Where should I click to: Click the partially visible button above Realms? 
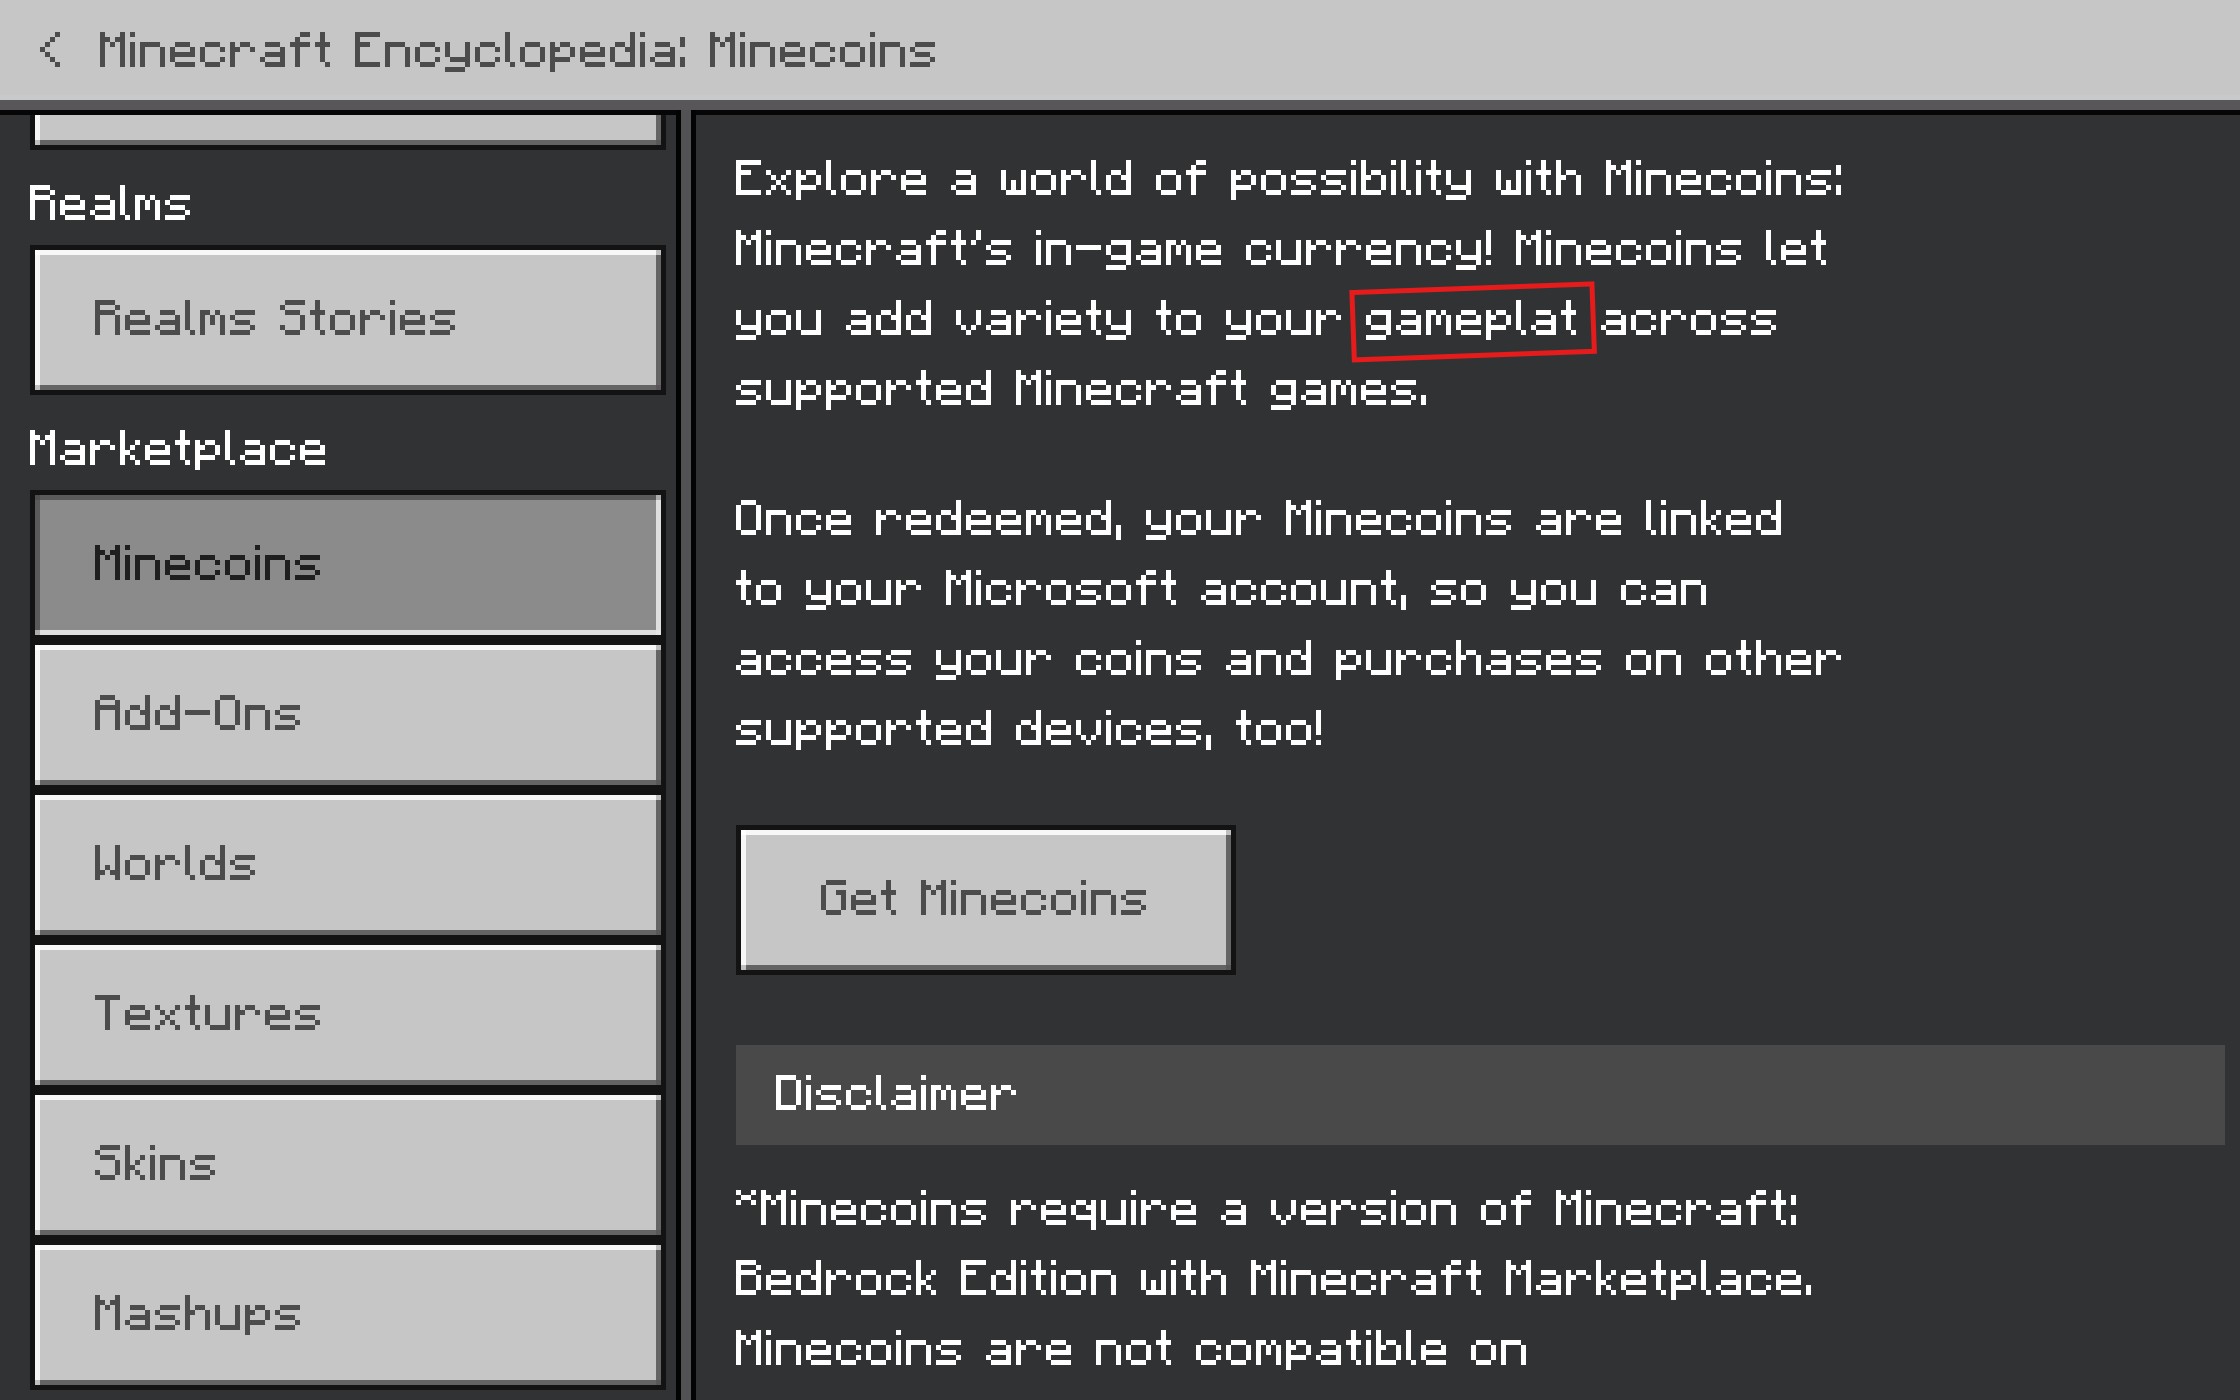(x=347, y=130)
